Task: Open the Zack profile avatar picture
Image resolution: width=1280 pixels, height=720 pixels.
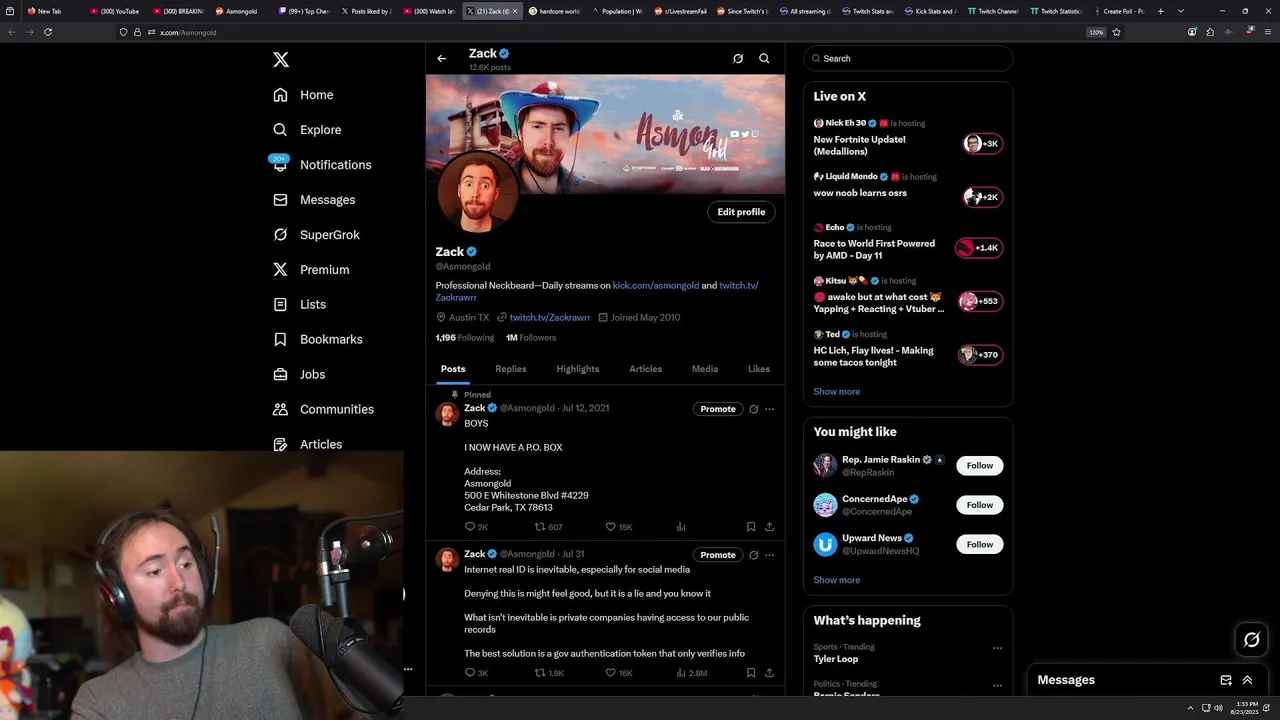Action: click(x=478, y=192)
